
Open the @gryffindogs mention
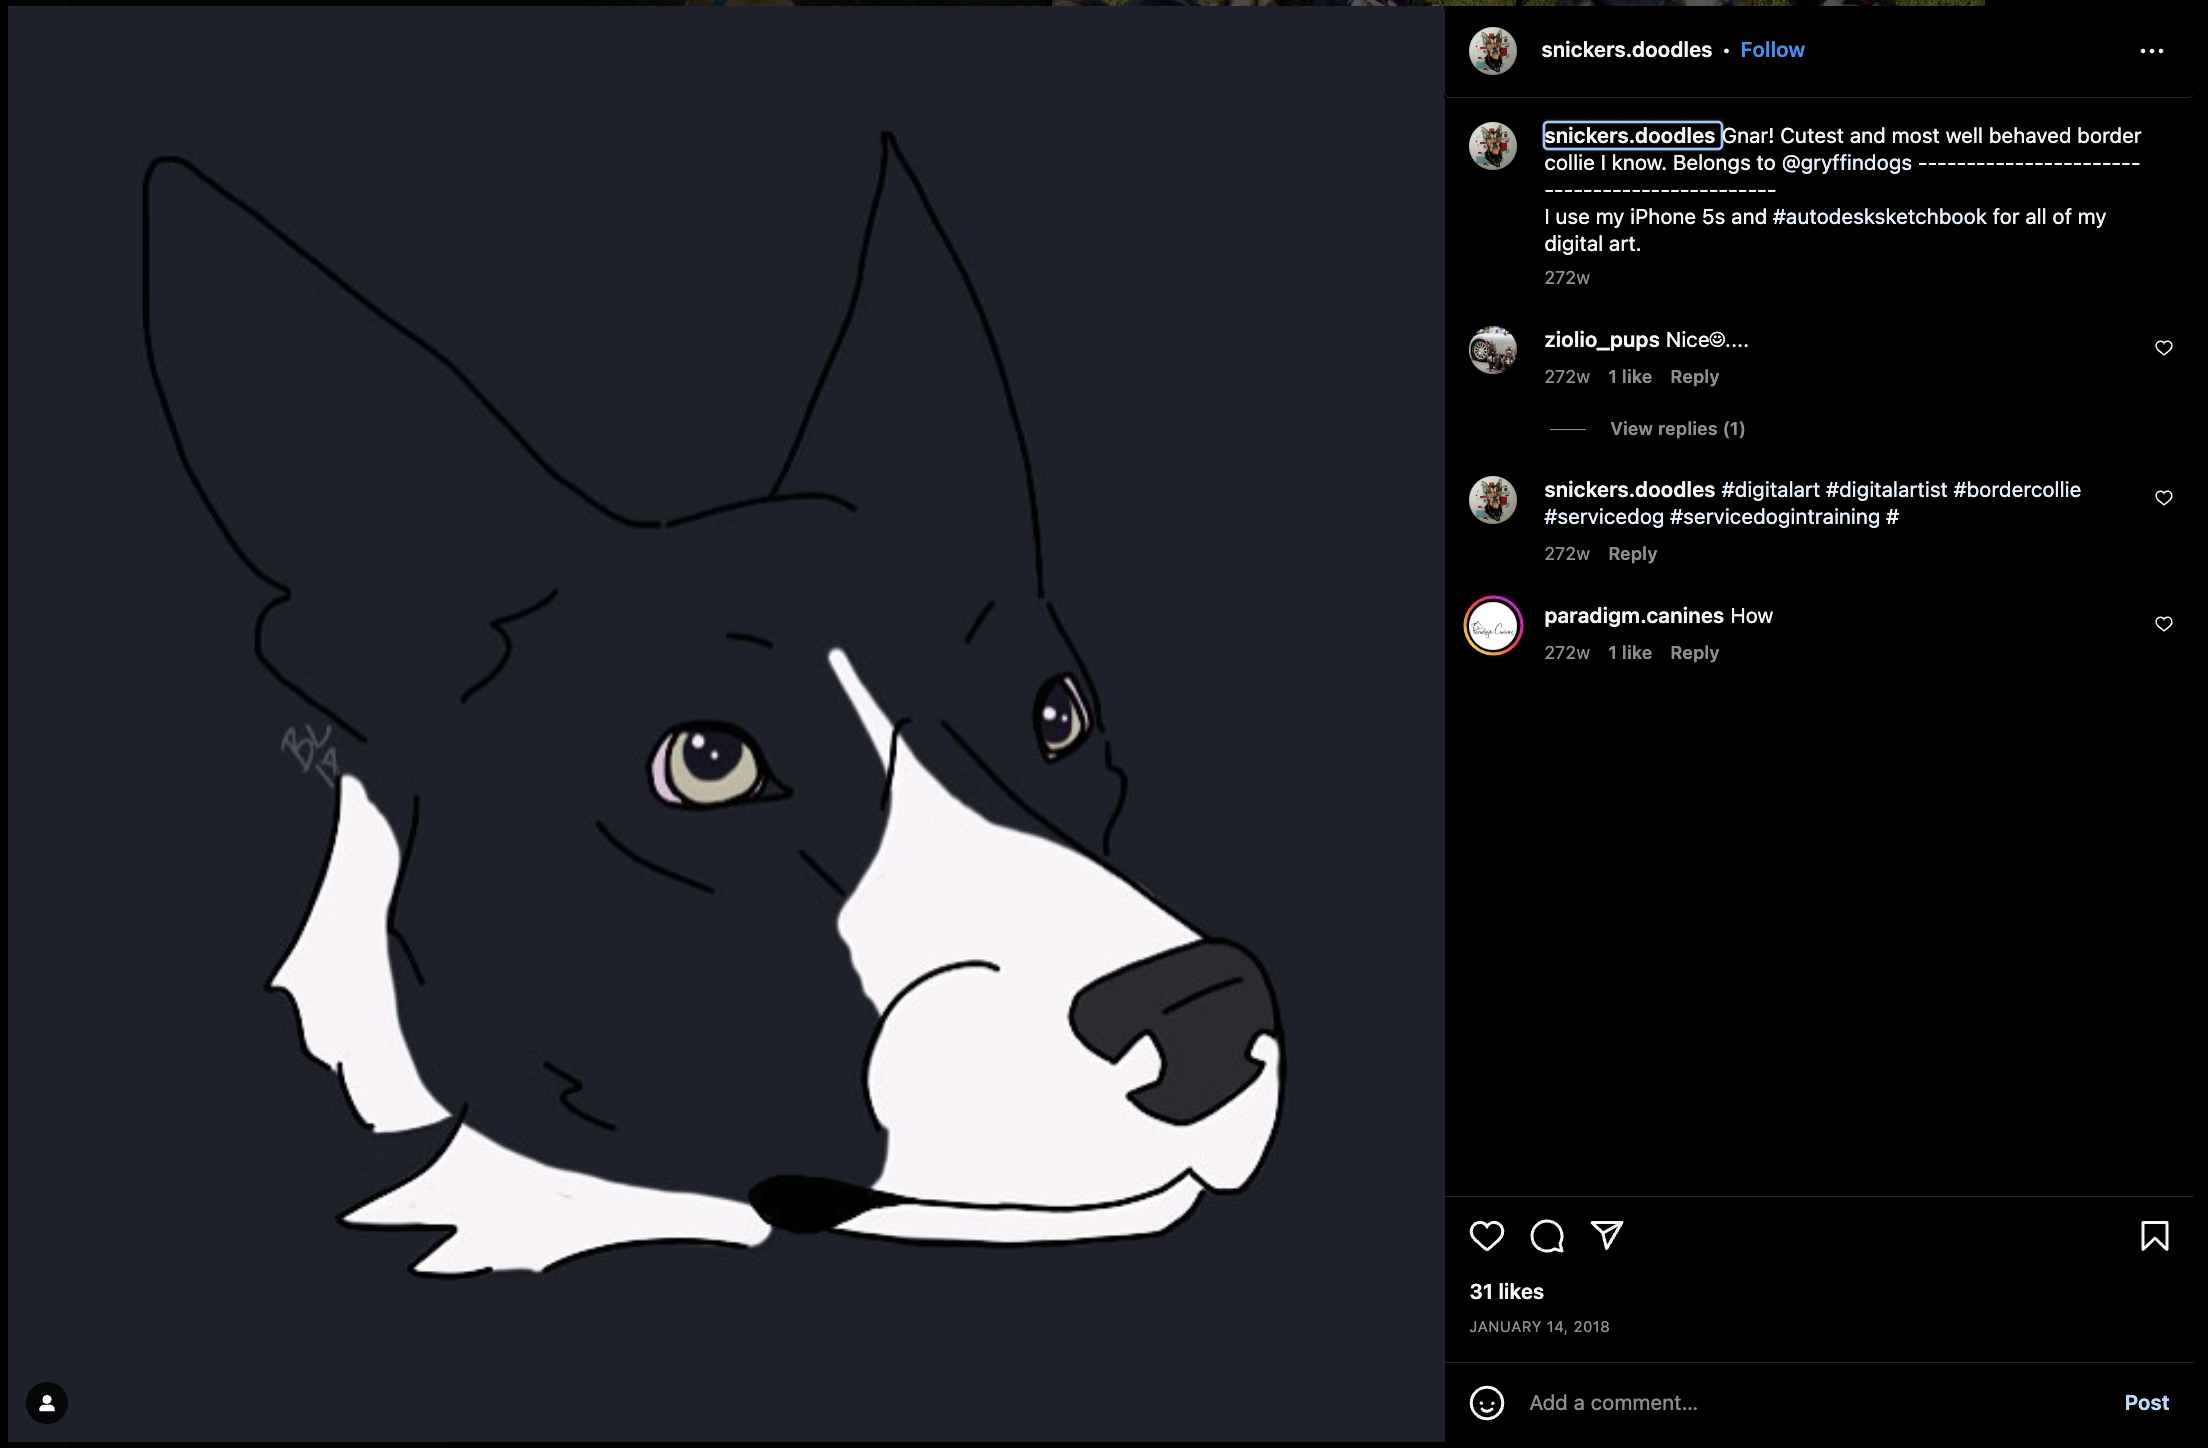(1847, 163)
